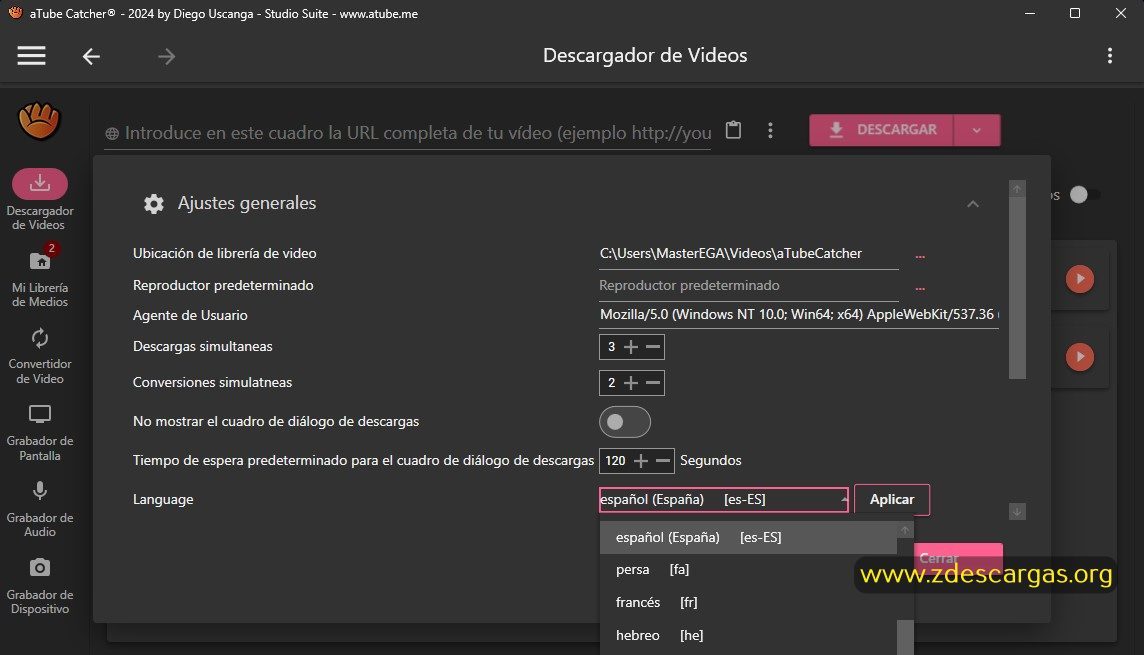Click the aTube Catcher glove logo
This screenshot has width=1144, height=655.
tap(39, 121)
